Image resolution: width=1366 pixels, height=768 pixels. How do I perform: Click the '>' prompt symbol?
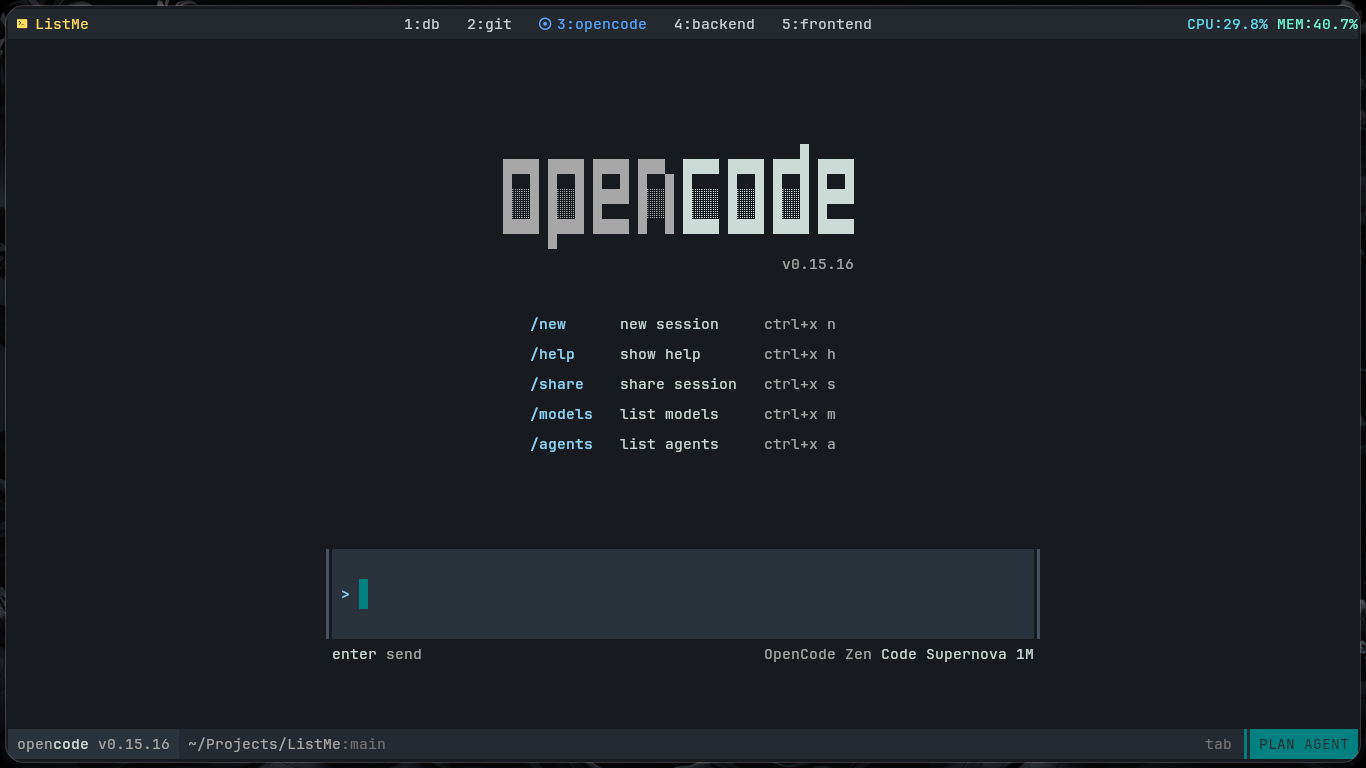[x=345, y=594]
